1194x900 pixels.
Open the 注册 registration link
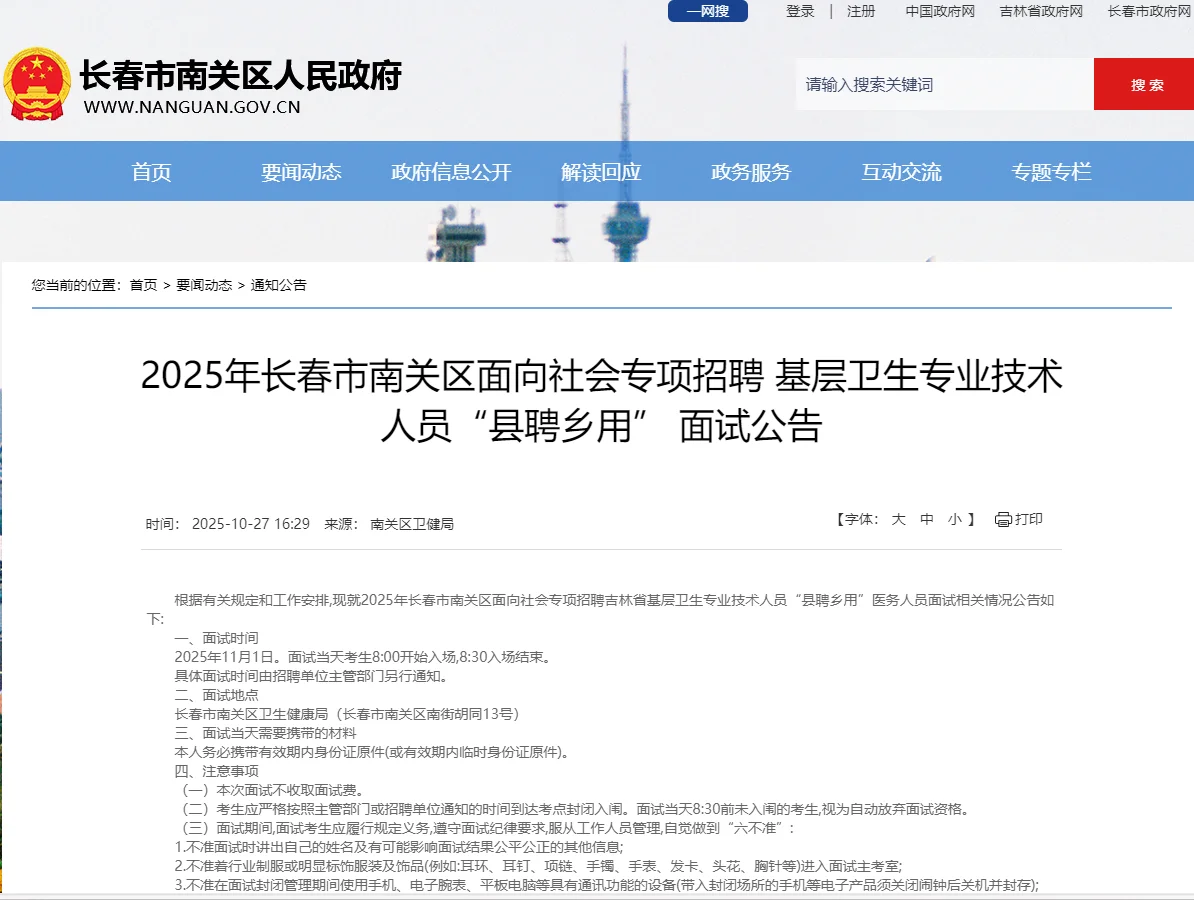(x=861, y=11)
